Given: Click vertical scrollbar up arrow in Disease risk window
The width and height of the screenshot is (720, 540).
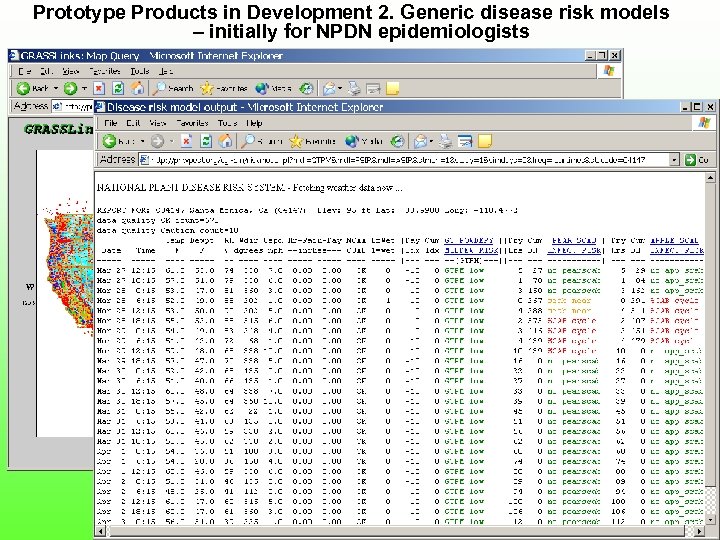Looking at the screenshot, I should click(x=710, y=178).
